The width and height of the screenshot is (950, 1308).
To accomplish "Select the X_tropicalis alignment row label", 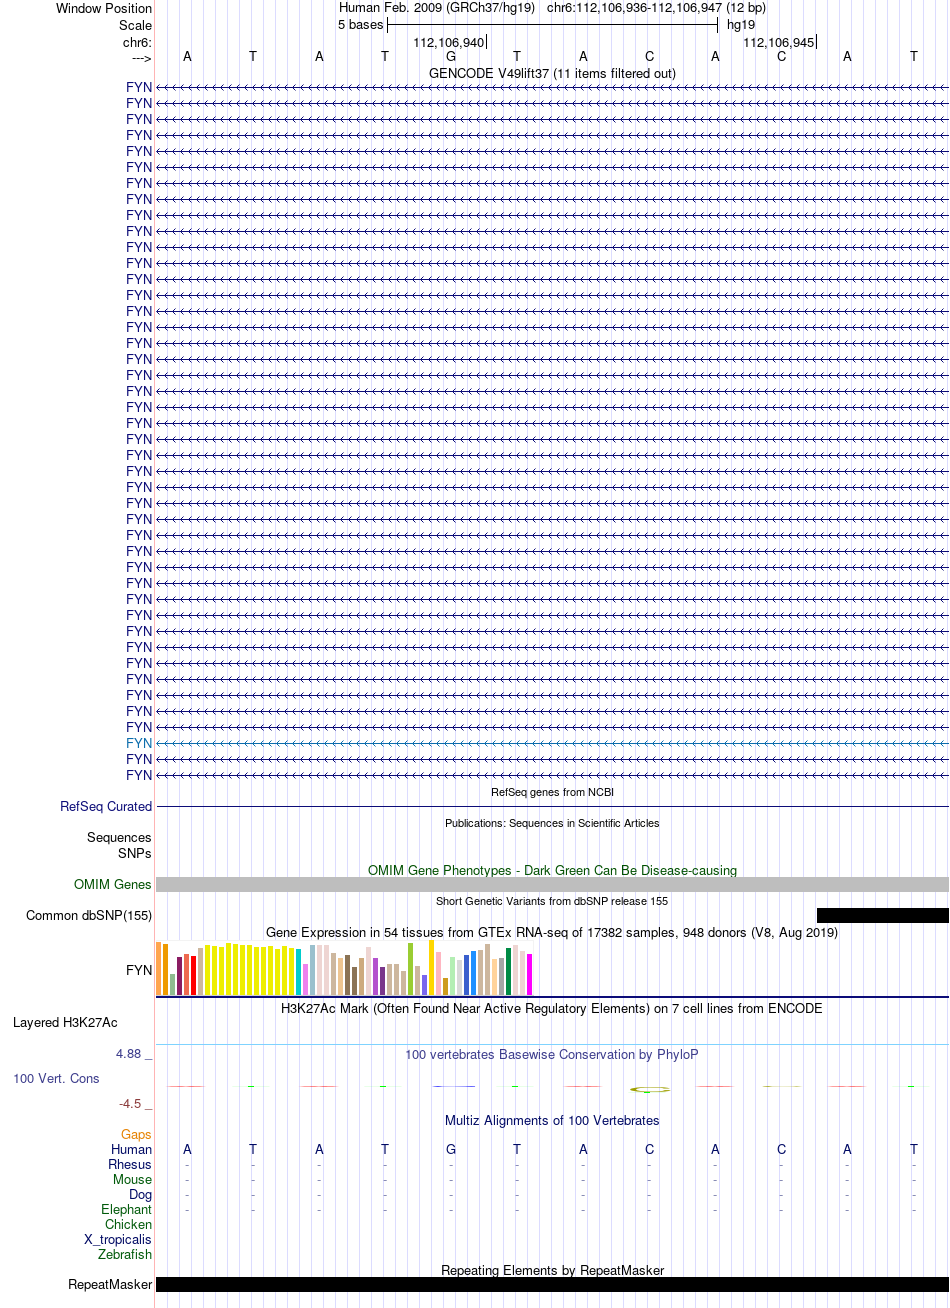I will (118, 1239).
